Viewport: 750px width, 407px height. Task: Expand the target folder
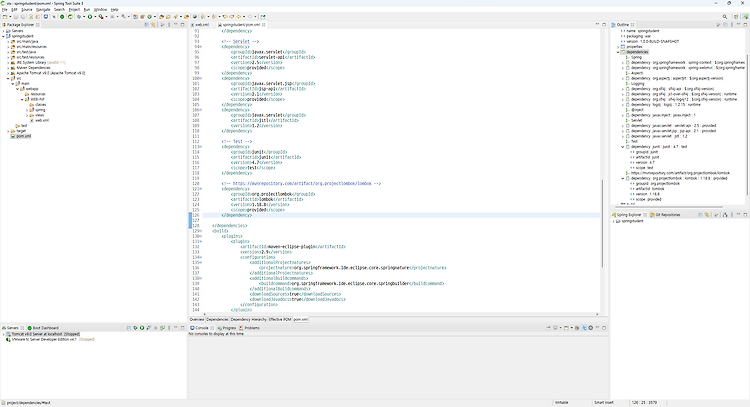pos(9,131)
